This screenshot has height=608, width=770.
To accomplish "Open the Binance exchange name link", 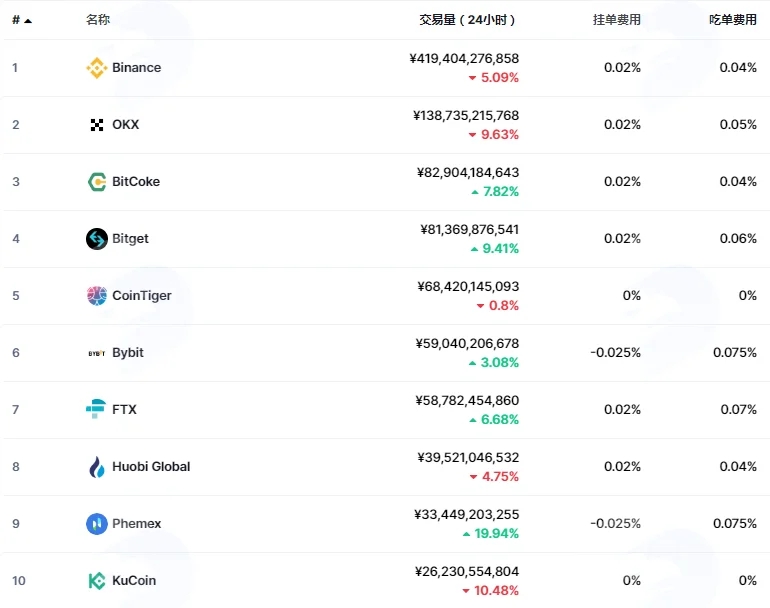I will click(137, 68).
